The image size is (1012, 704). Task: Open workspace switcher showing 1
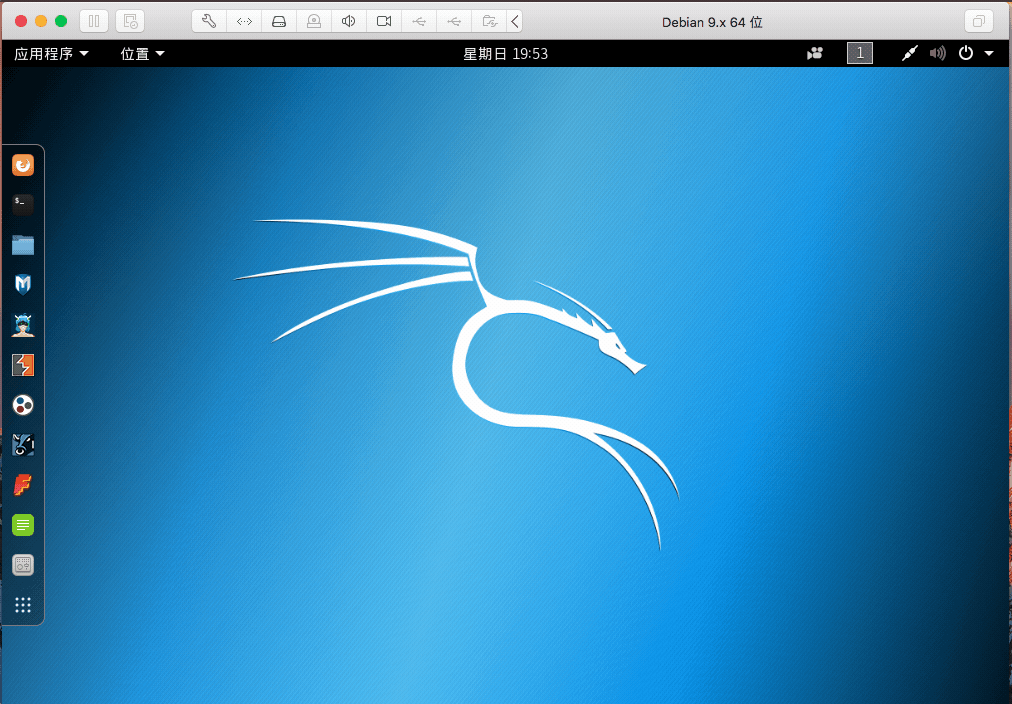pos(860,54)
